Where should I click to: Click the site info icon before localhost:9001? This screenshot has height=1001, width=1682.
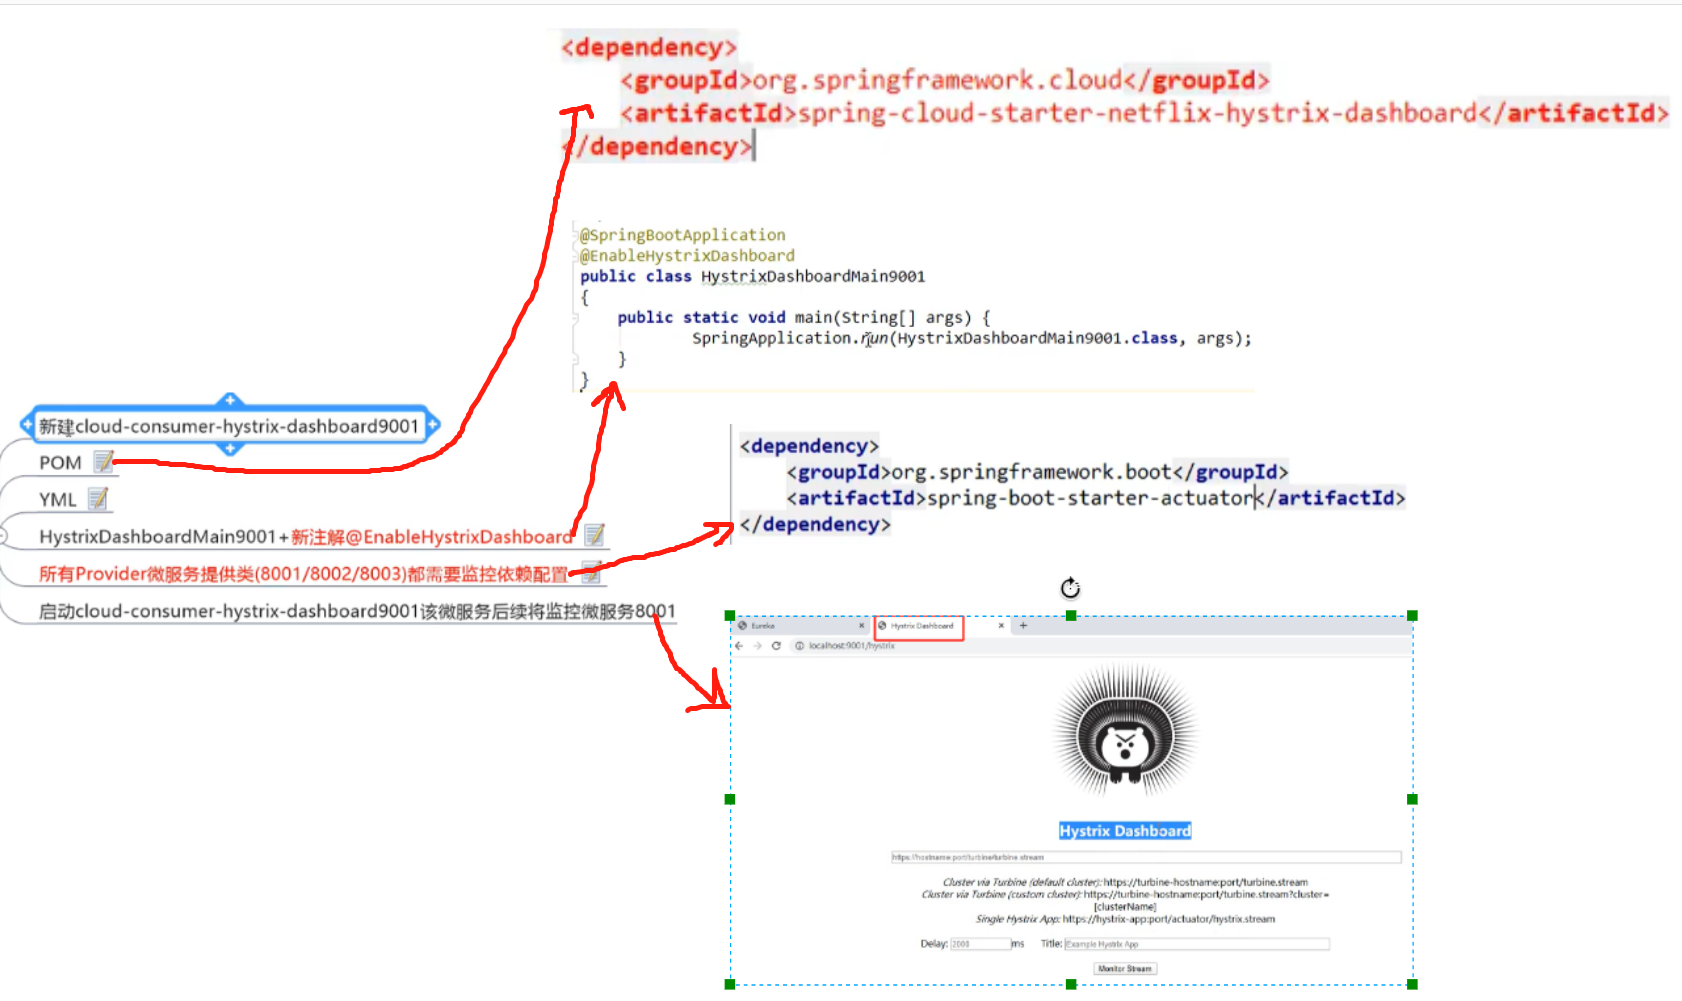(799, 646)
